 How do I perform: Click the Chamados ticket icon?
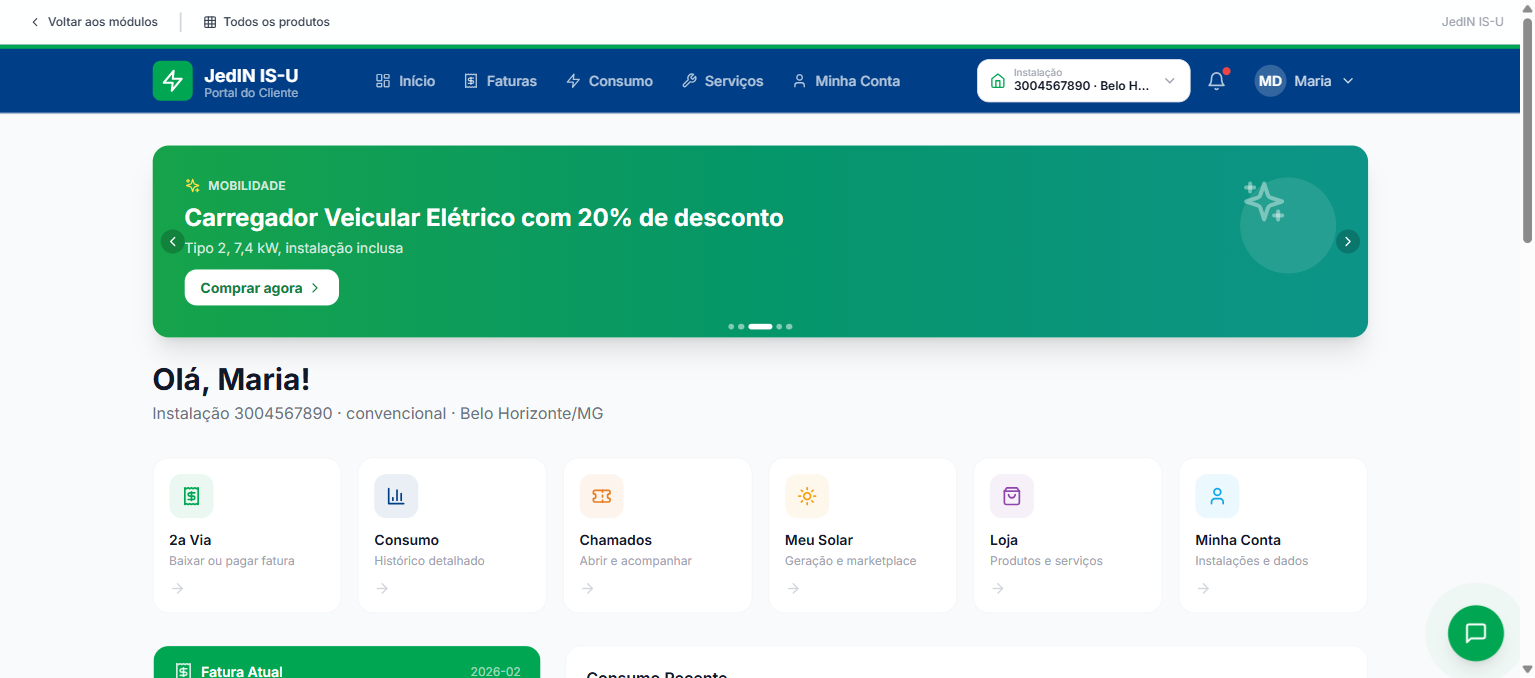(x=601, y=496)
